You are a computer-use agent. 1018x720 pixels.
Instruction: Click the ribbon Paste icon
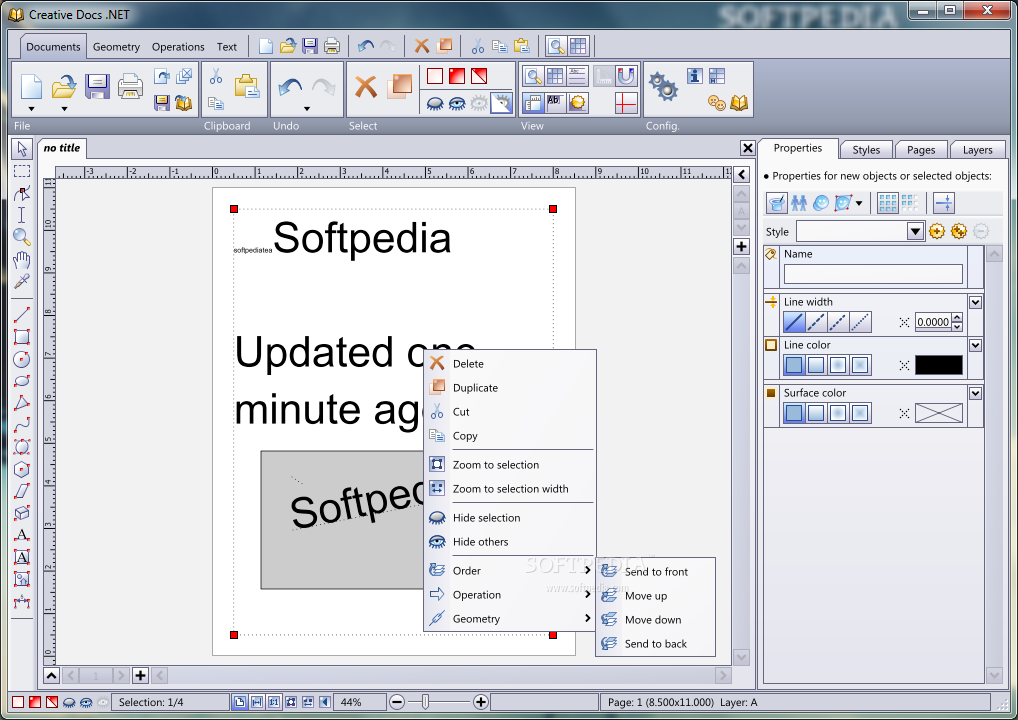point(247,86)
